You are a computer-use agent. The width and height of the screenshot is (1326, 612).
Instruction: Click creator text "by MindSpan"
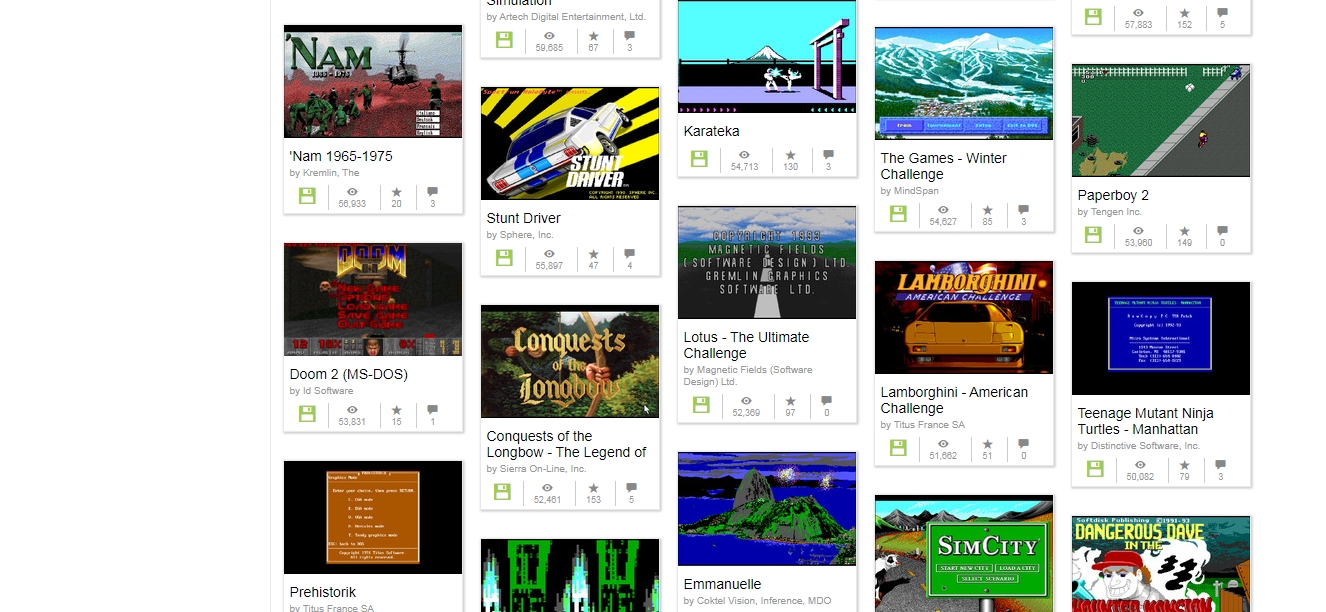point(909,191)
